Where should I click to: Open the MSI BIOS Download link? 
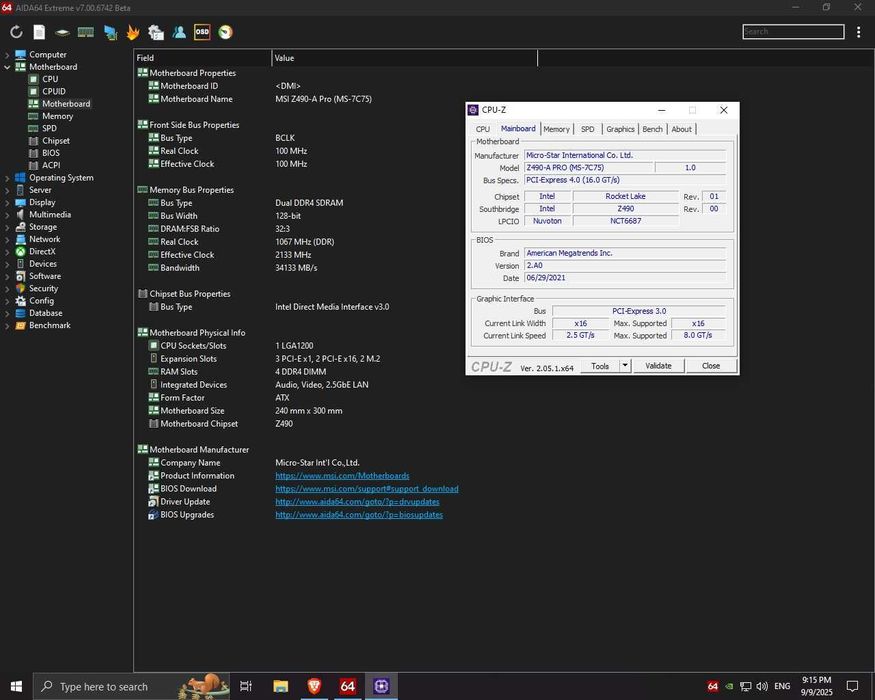pos(366,489)
